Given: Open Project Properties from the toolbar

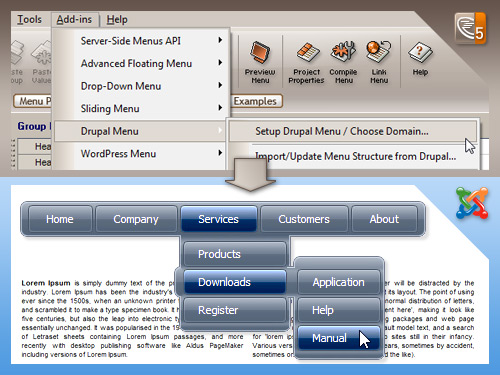Looking at the screenshot, I should 306,62.
